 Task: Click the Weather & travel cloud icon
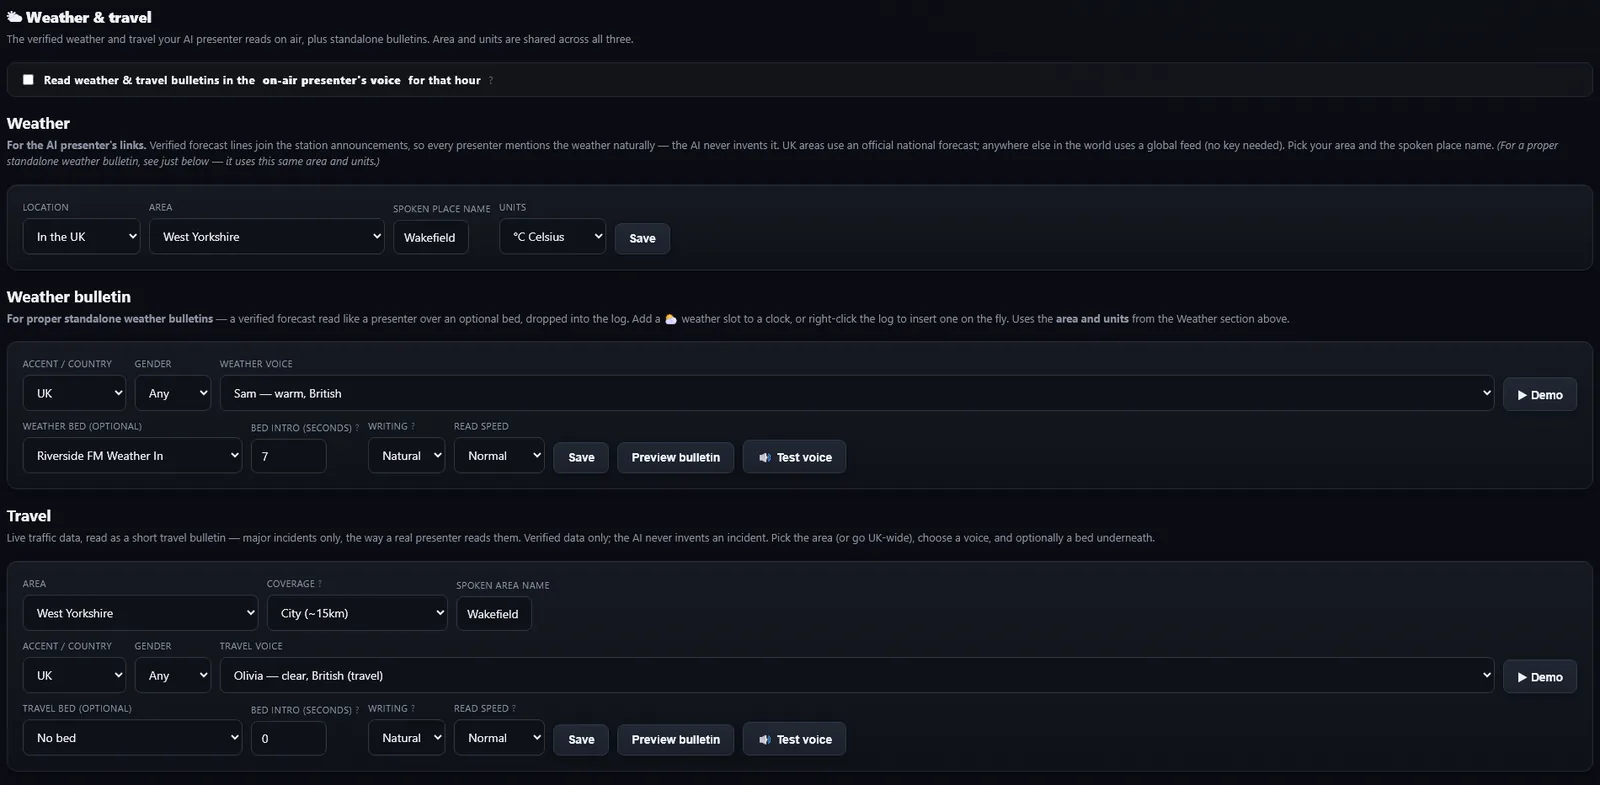[14, 17]
